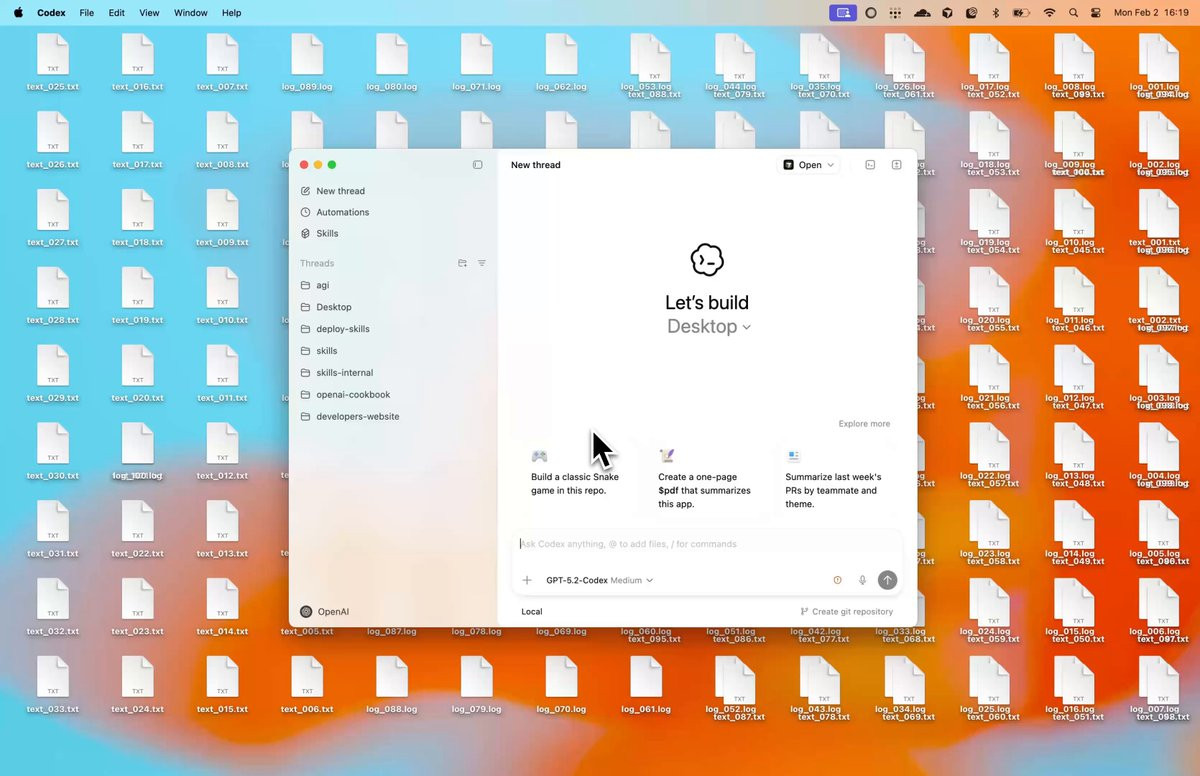The image size is (1200, 776).
Task: Select the log_088.log desktop file
Action: 392,685
